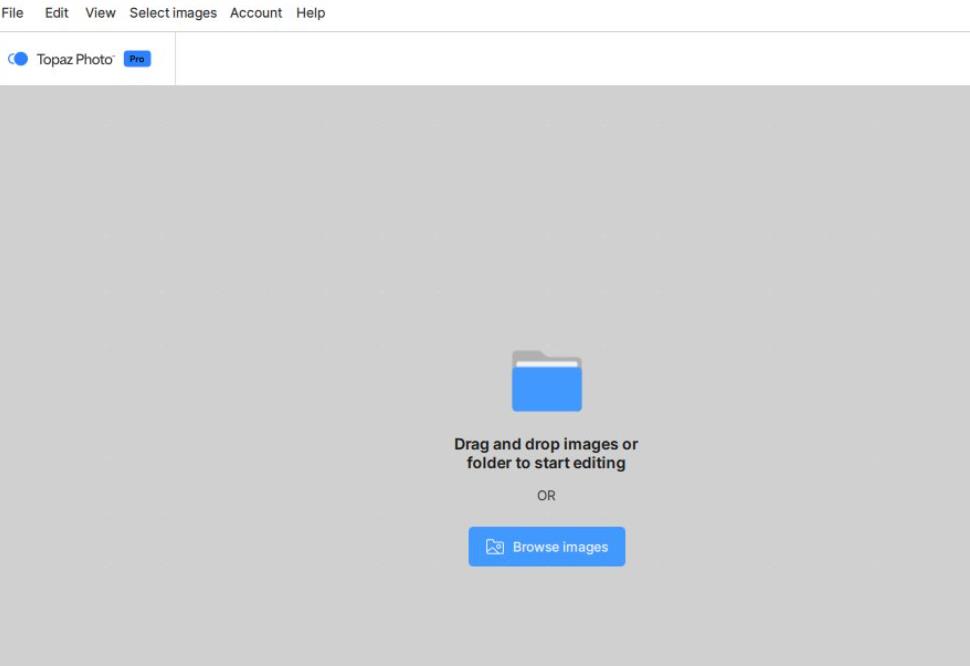This screenshot has width=970, height=666.
Task: Click the Topaz Photo logo icon
Action: tap(18, 59)
